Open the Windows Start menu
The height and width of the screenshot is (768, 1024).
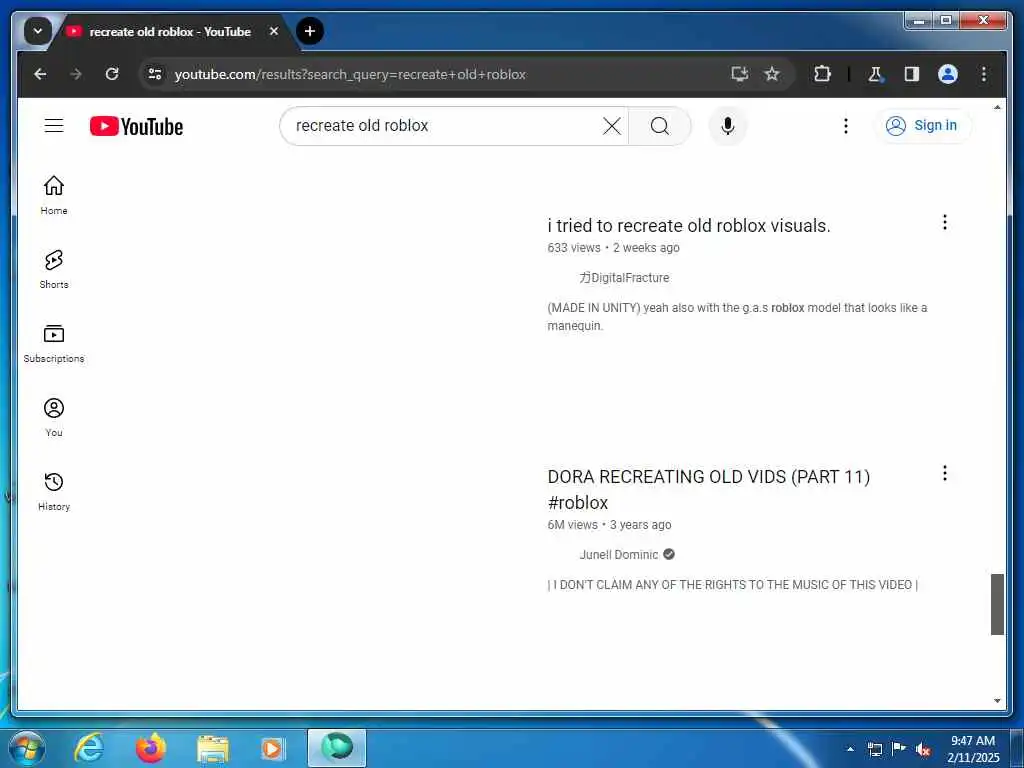point(27,748)
